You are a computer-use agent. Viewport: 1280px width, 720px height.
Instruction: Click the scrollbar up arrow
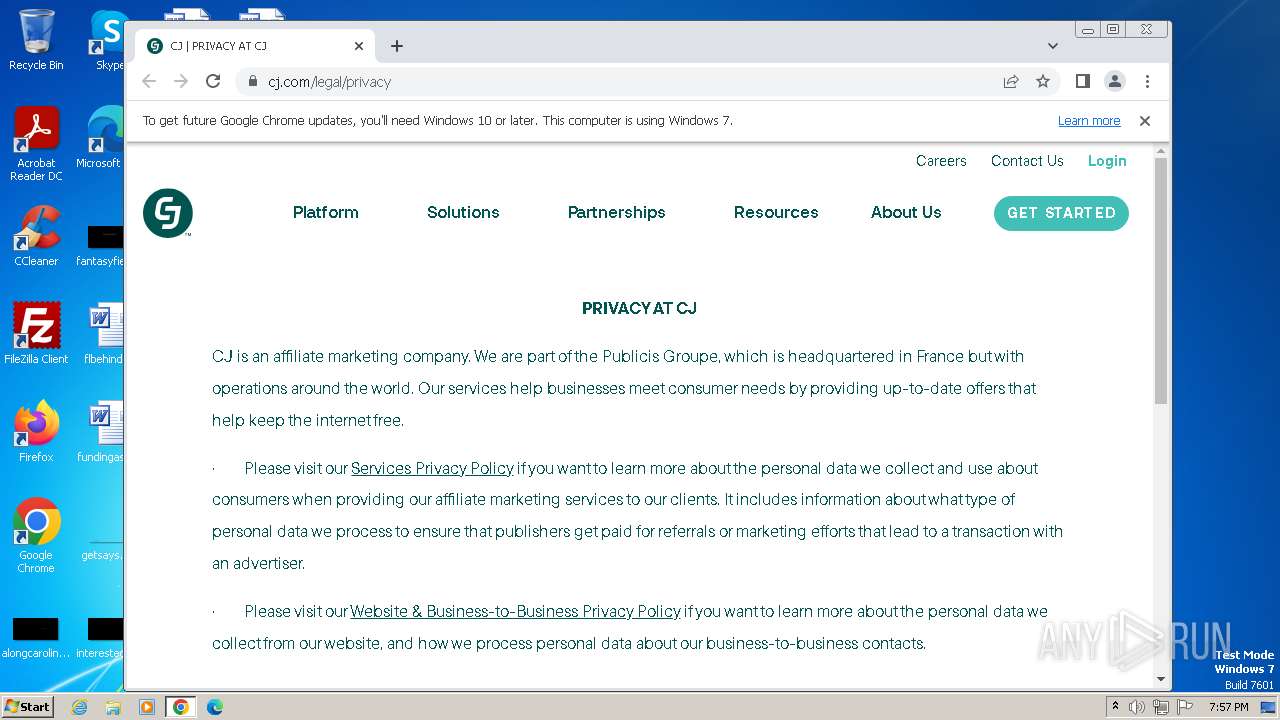(x=1161, y=151)
